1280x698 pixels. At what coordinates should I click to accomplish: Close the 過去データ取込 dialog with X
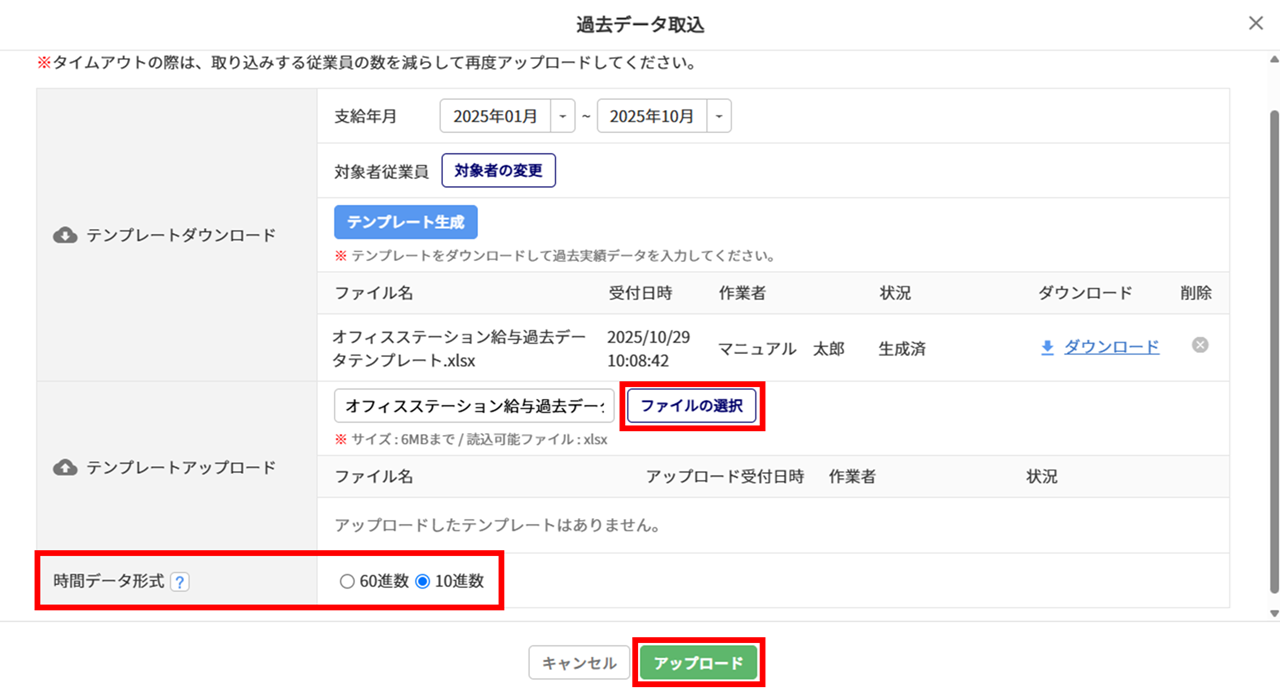[1256, 24]
